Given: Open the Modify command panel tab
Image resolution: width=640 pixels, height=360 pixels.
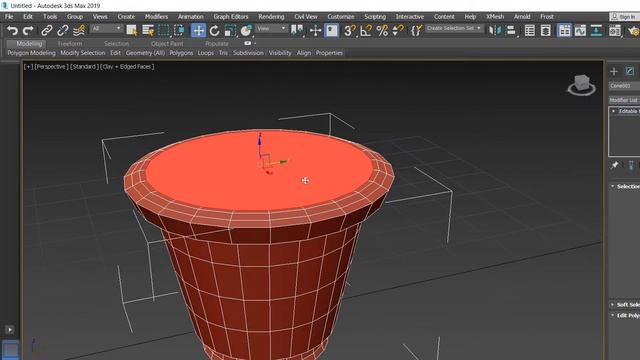Looking at the screenshot, I should 630,71.
